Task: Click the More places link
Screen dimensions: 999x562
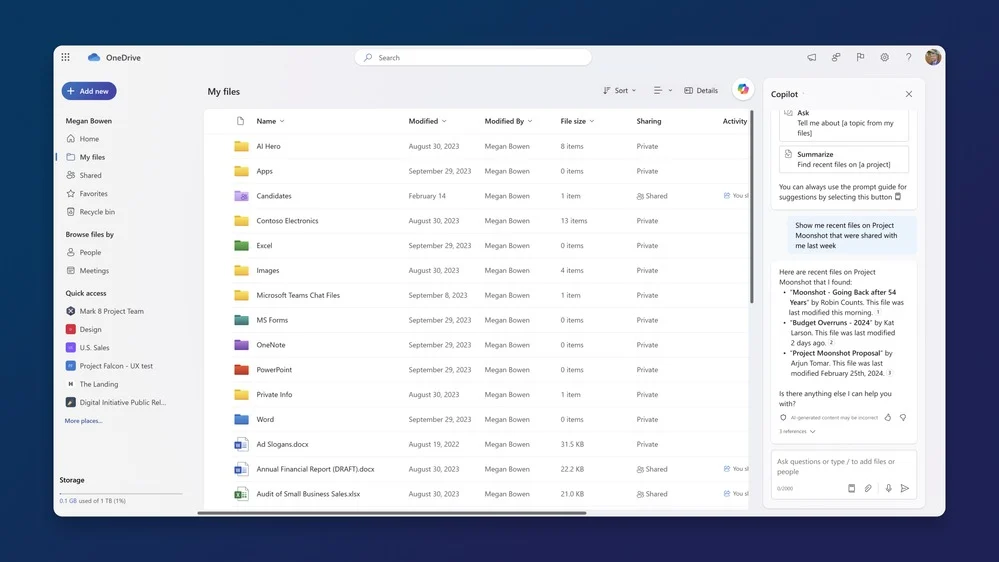Action: coord(83,421)
